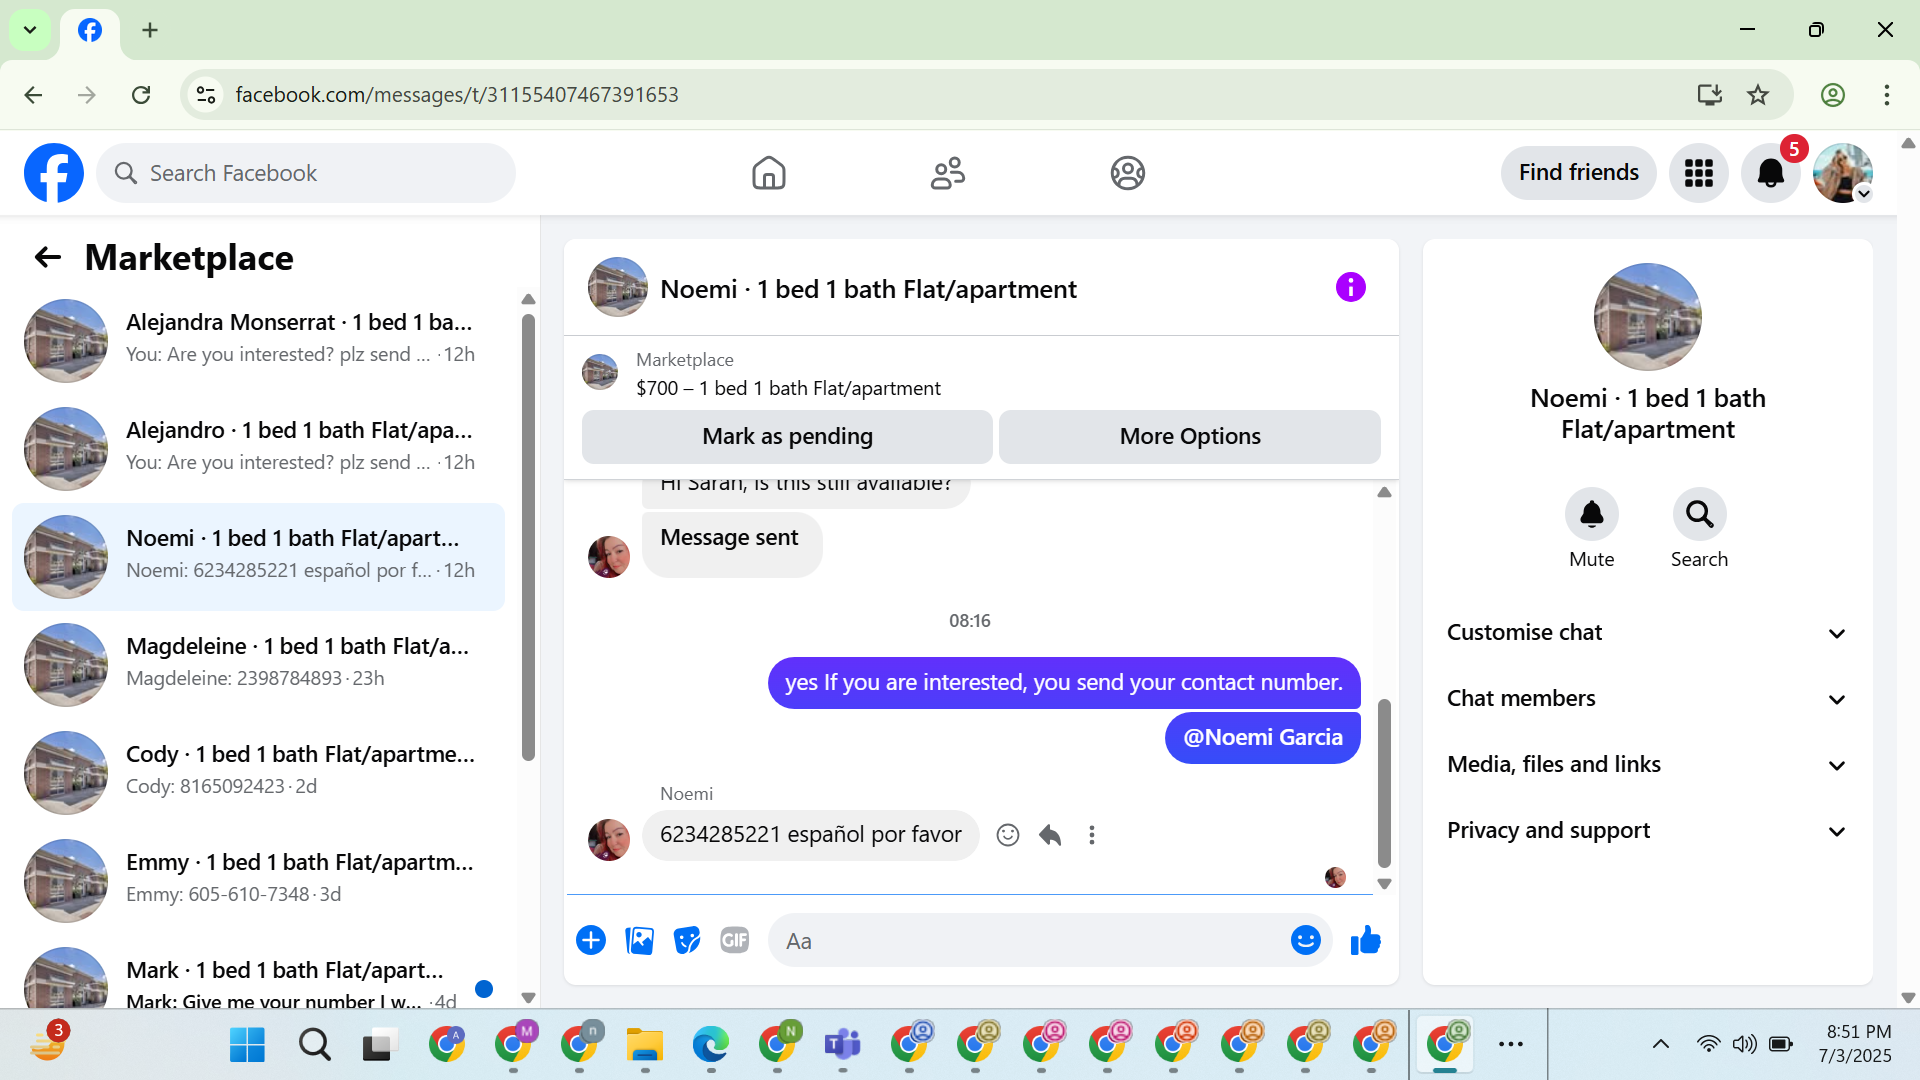
Task: Click Mark as pending button
Action: (787, 437)
